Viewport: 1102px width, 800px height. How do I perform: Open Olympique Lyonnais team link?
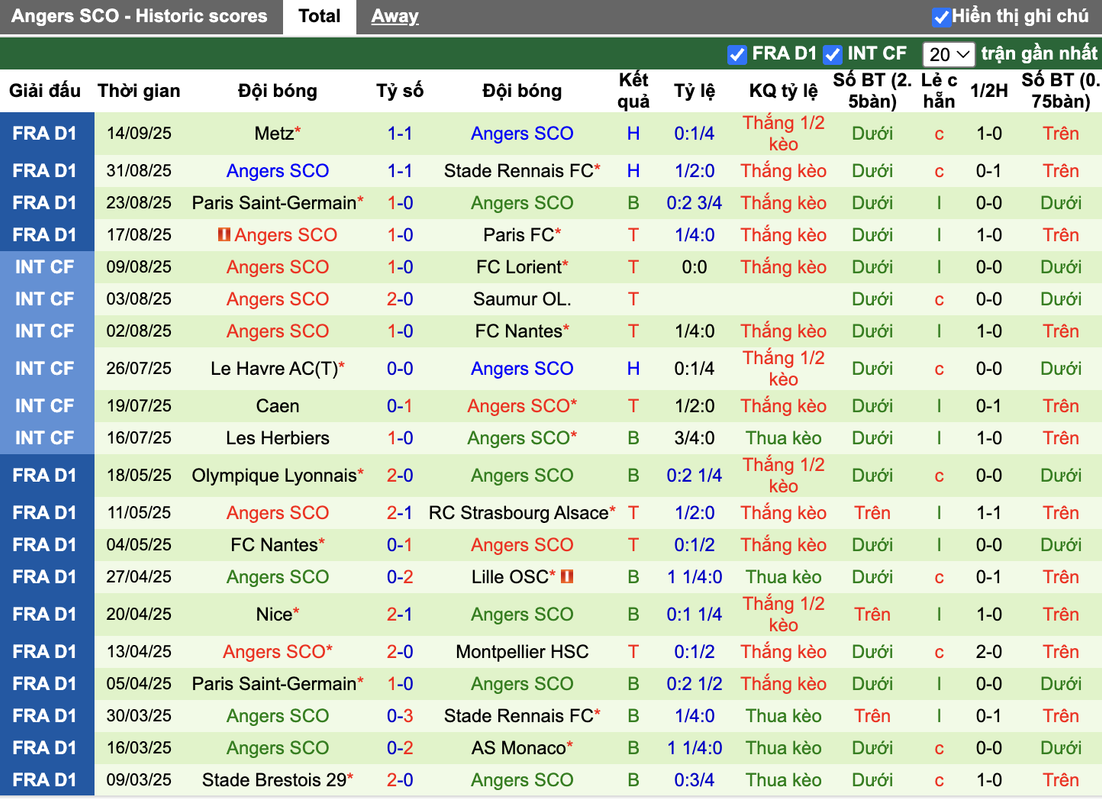click(274, 475)
